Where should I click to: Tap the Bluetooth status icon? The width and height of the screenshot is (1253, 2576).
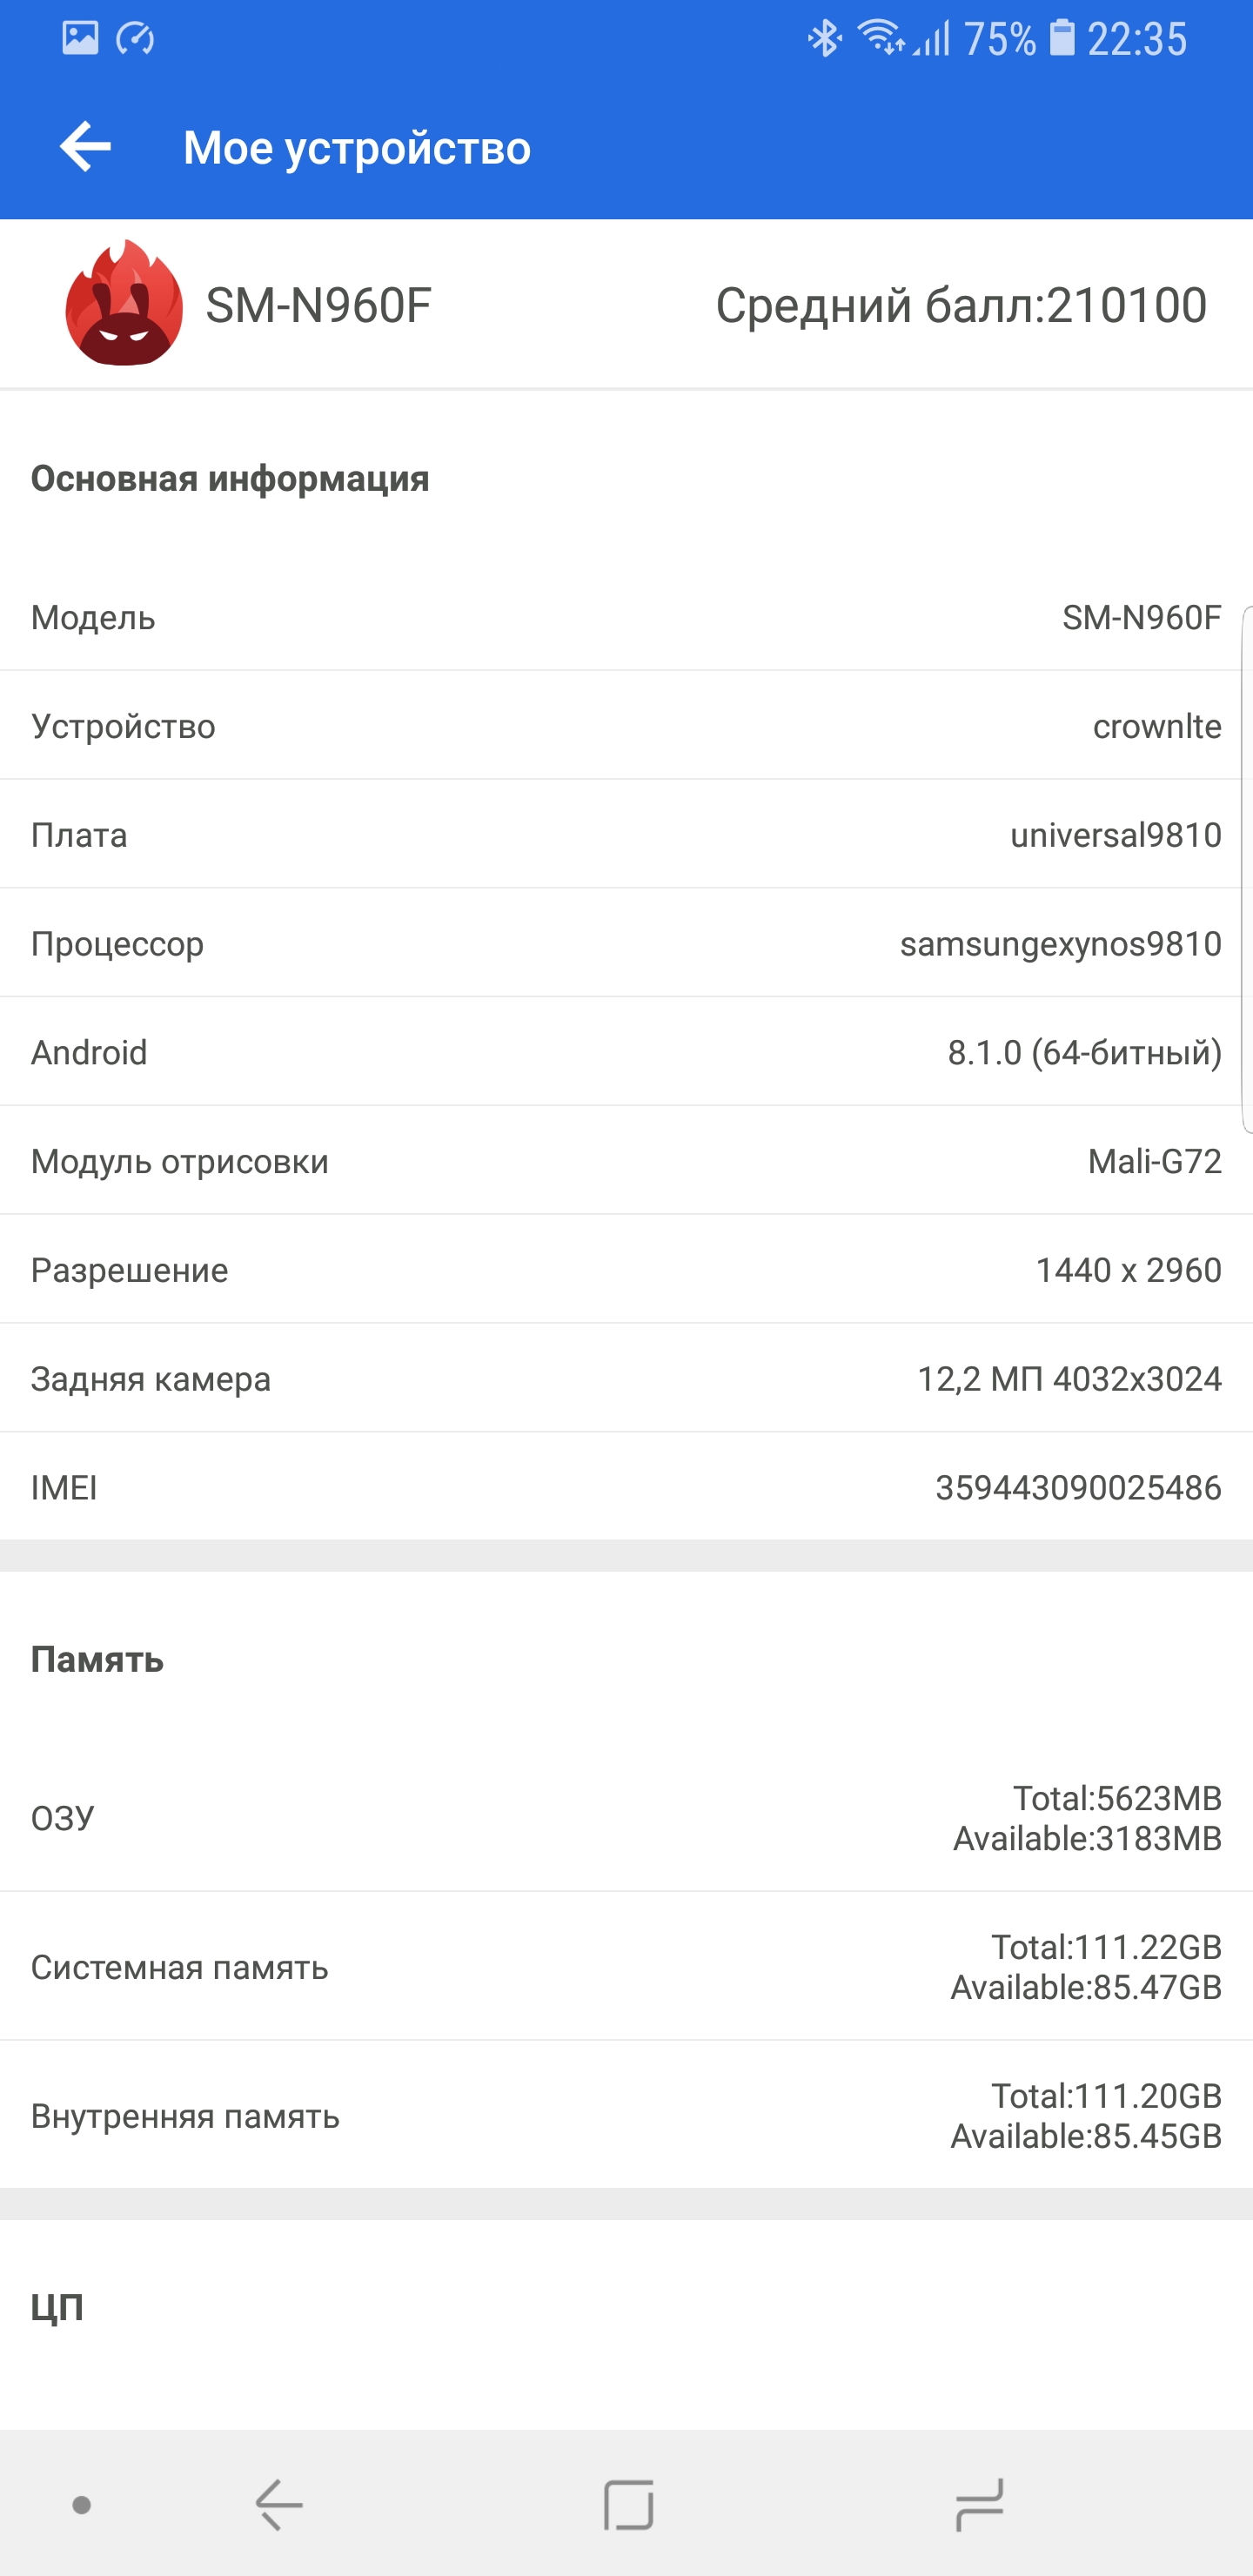[824, 39]
